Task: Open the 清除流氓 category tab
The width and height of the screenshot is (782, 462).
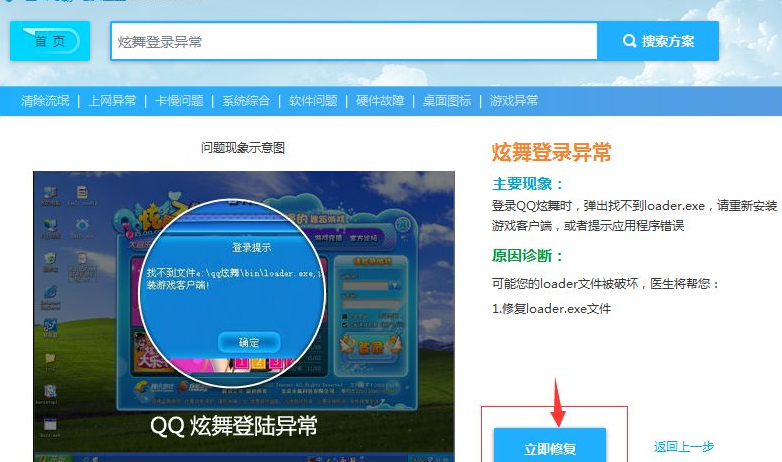Action: tap(45, 101)
